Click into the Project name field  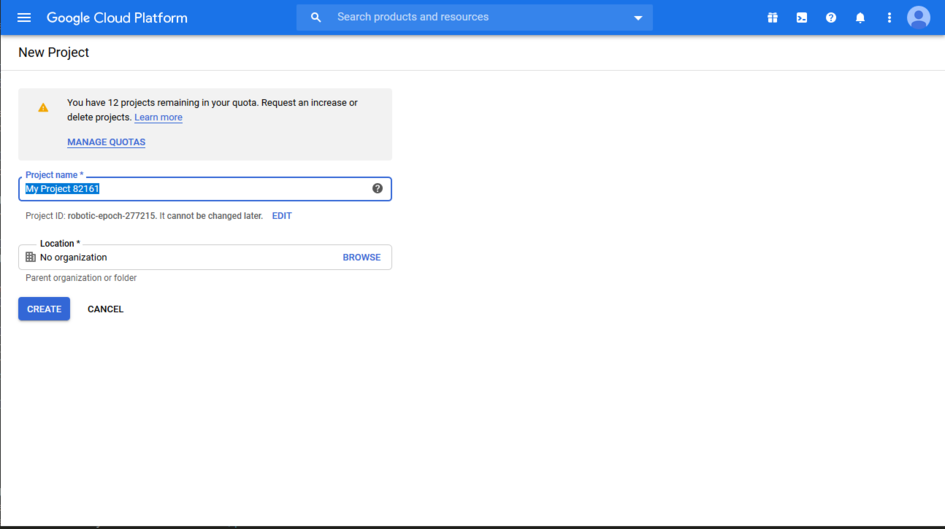tap(205, 189)
